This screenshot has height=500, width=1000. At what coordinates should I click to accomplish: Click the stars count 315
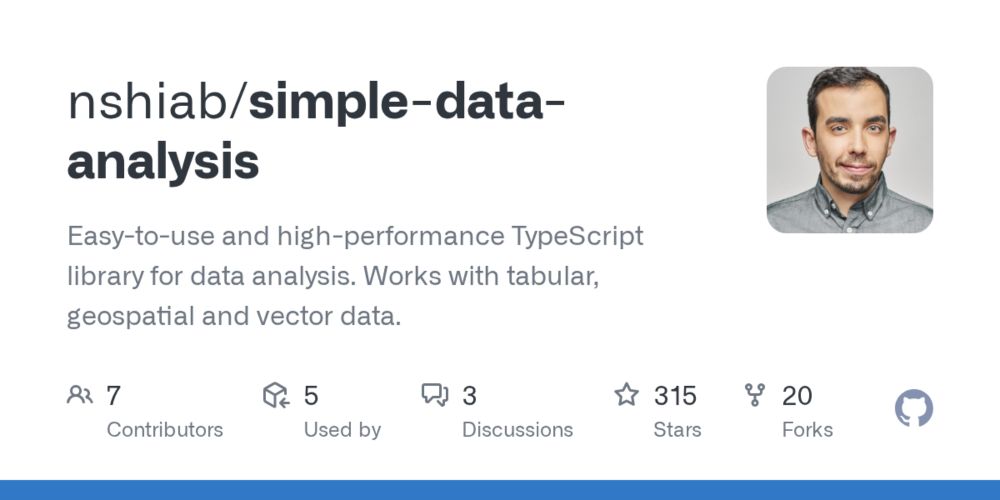(675, 396)
